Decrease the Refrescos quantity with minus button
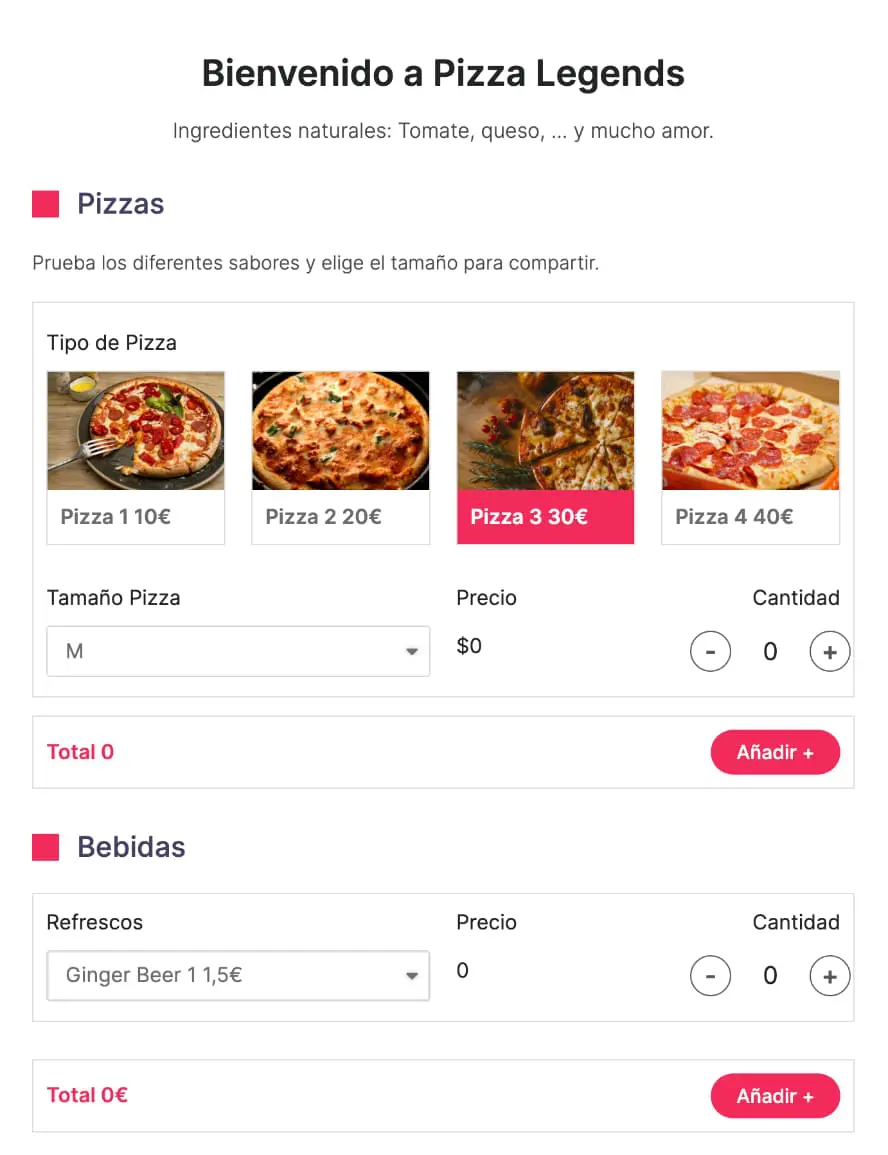This screenshot has width=888, height=1155. click(710, 976)
